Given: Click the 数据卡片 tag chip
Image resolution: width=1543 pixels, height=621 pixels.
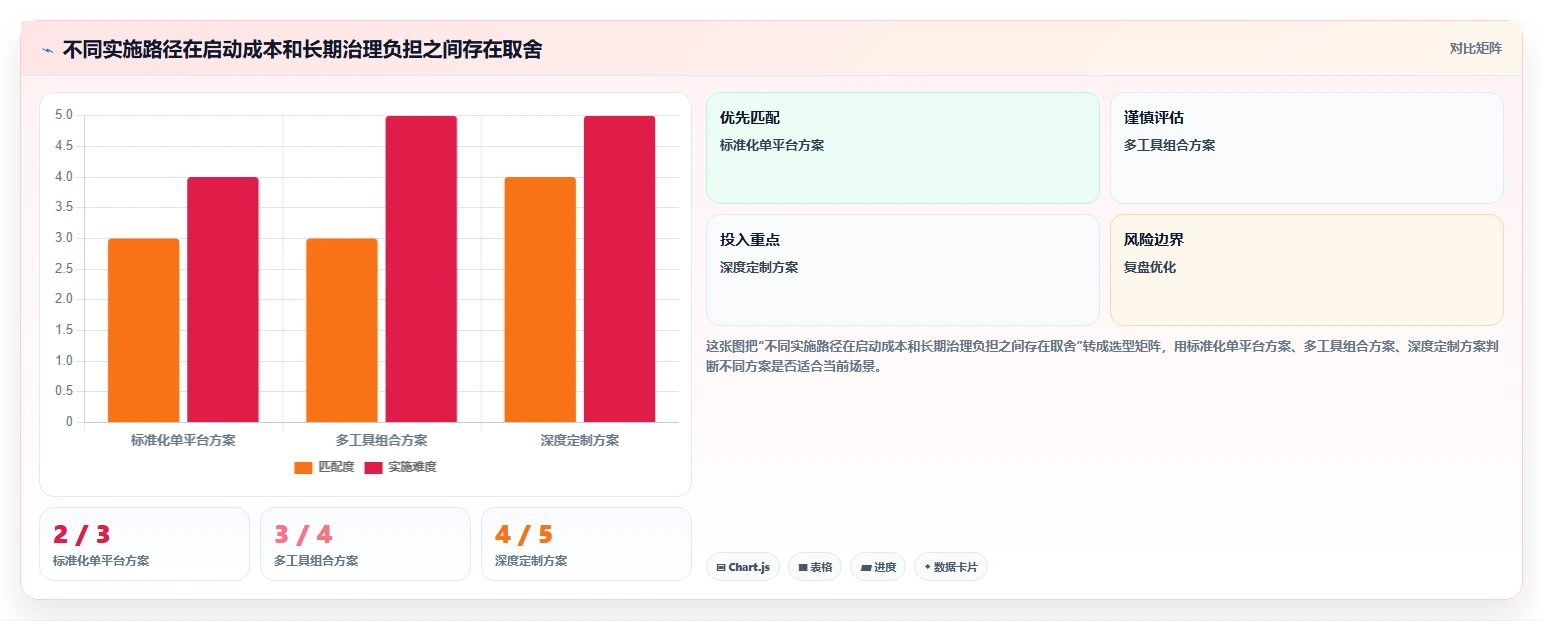Looking at the screenshot, I should pos(951,567).
